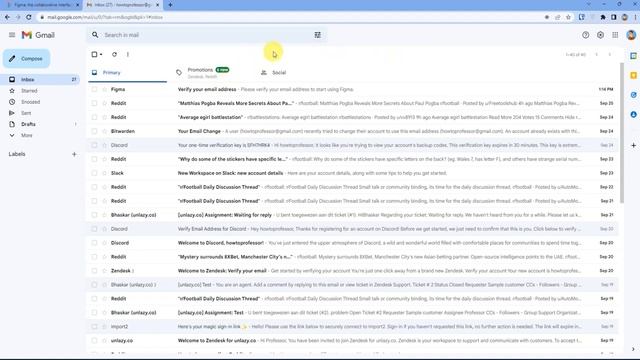Open Tasks in the side panel
This screenshot has width=640, height=360.
(633, 95)
